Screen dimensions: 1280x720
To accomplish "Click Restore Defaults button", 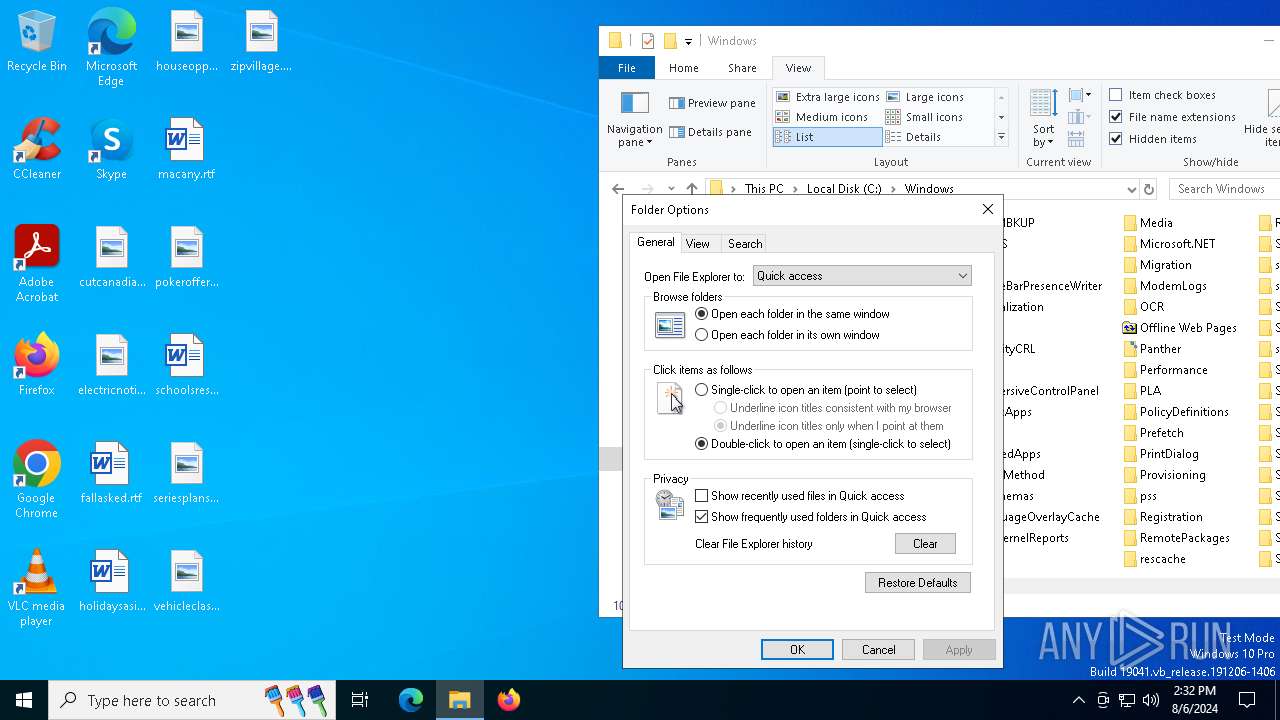I will [918, 583].
